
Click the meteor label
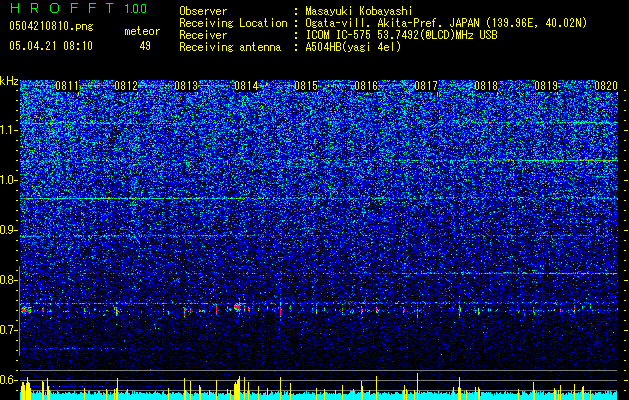click(x=142, y=31)
